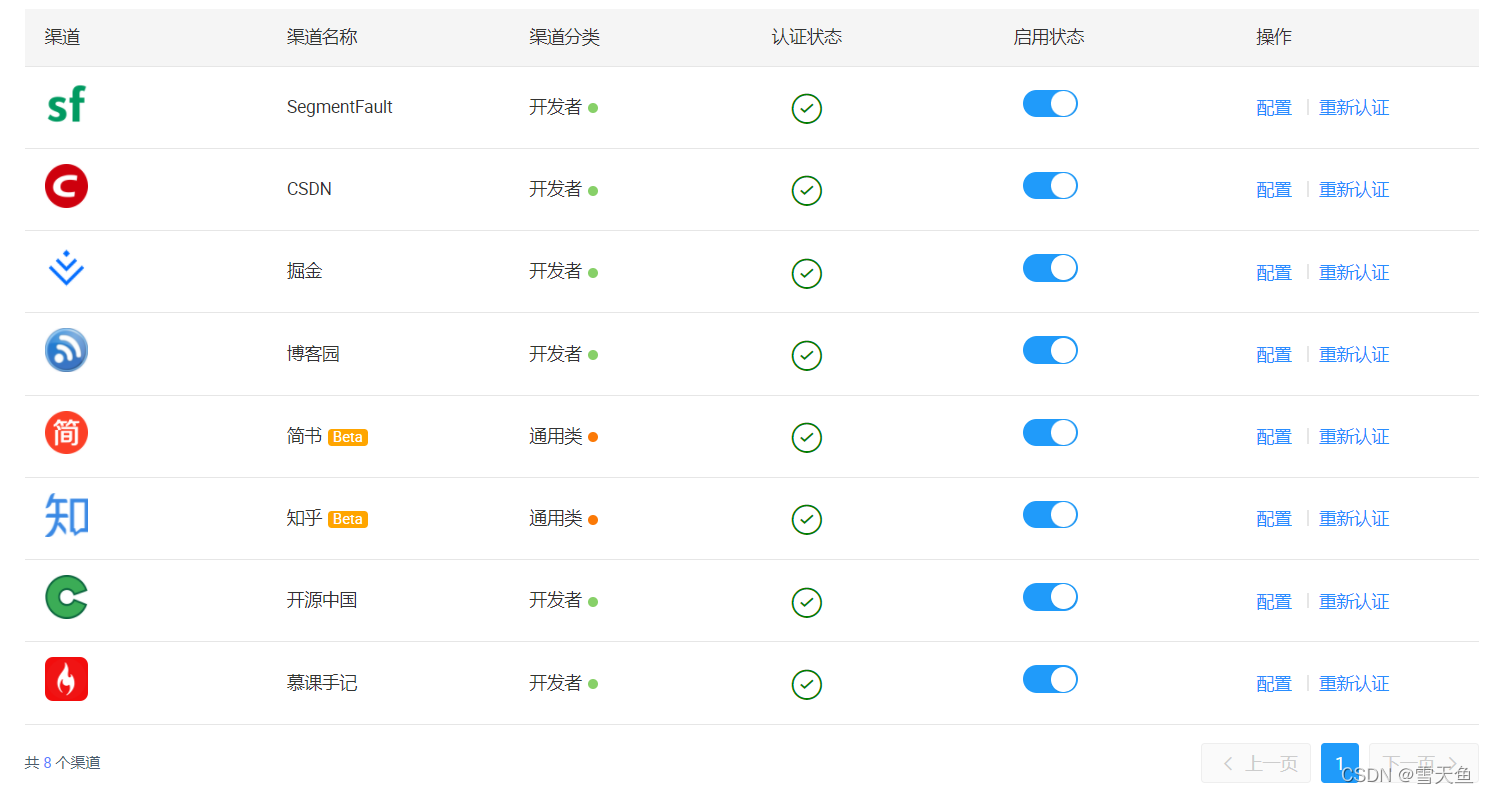Re-authenticate the 掘金 channel
1489x794 pixels.
click(x=1354, y=272)
